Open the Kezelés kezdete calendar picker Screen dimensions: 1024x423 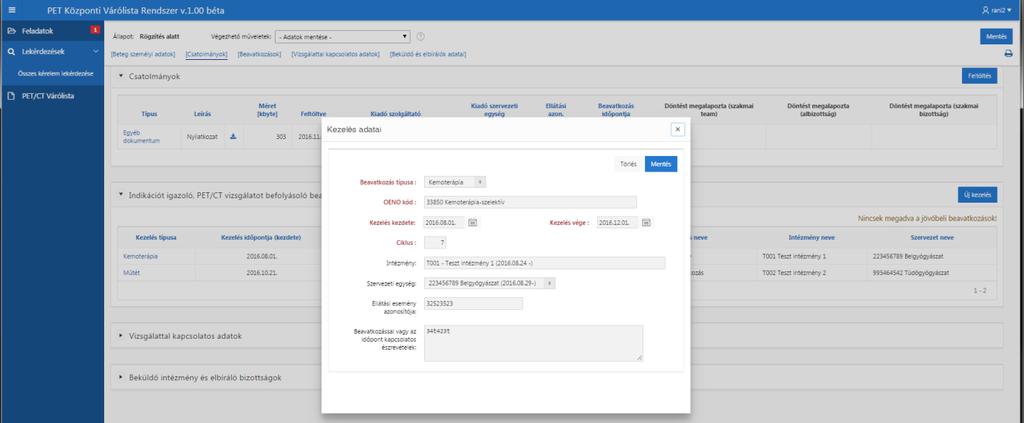(473, 223)
